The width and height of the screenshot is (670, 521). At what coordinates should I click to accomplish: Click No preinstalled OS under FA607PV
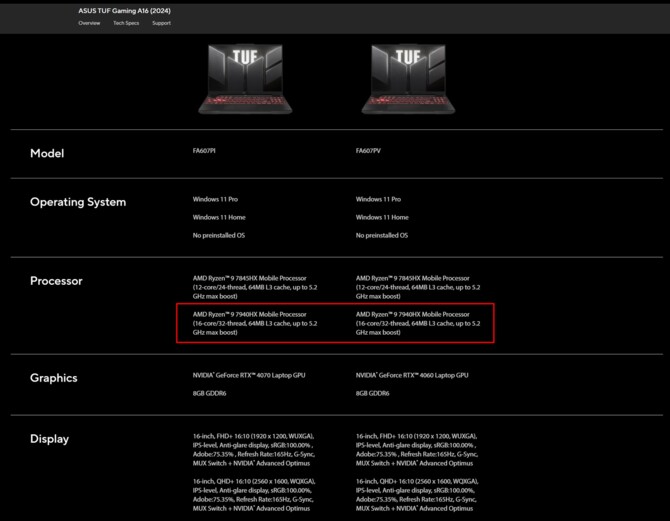[382, 235]
